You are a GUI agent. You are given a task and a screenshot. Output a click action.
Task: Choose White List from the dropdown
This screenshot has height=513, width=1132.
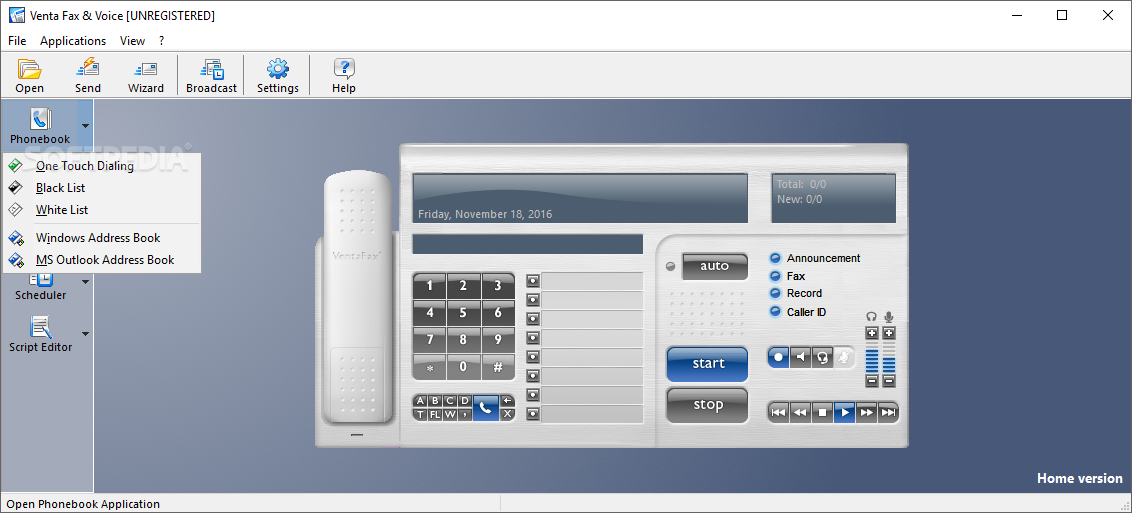(x=101, y=210)
